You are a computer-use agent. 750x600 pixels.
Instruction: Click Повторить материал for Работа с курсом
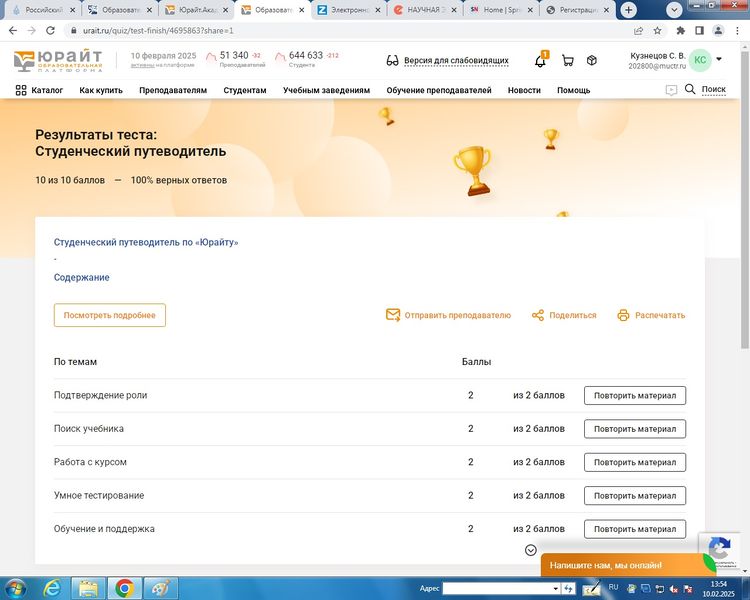[x=635, y=462]
